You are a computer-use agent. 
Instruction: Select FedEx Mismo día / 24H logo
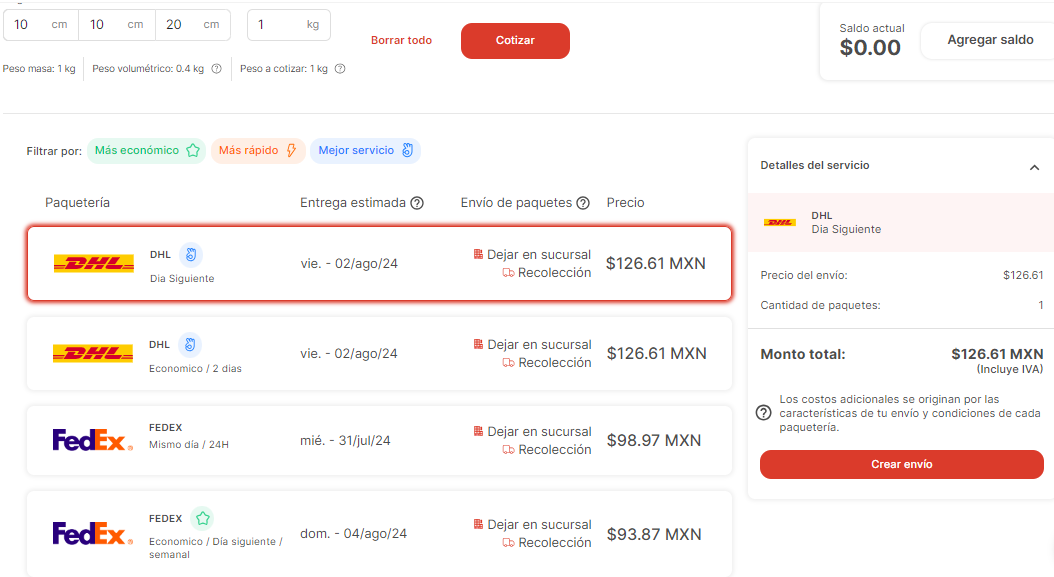click(x=92, y=440)
